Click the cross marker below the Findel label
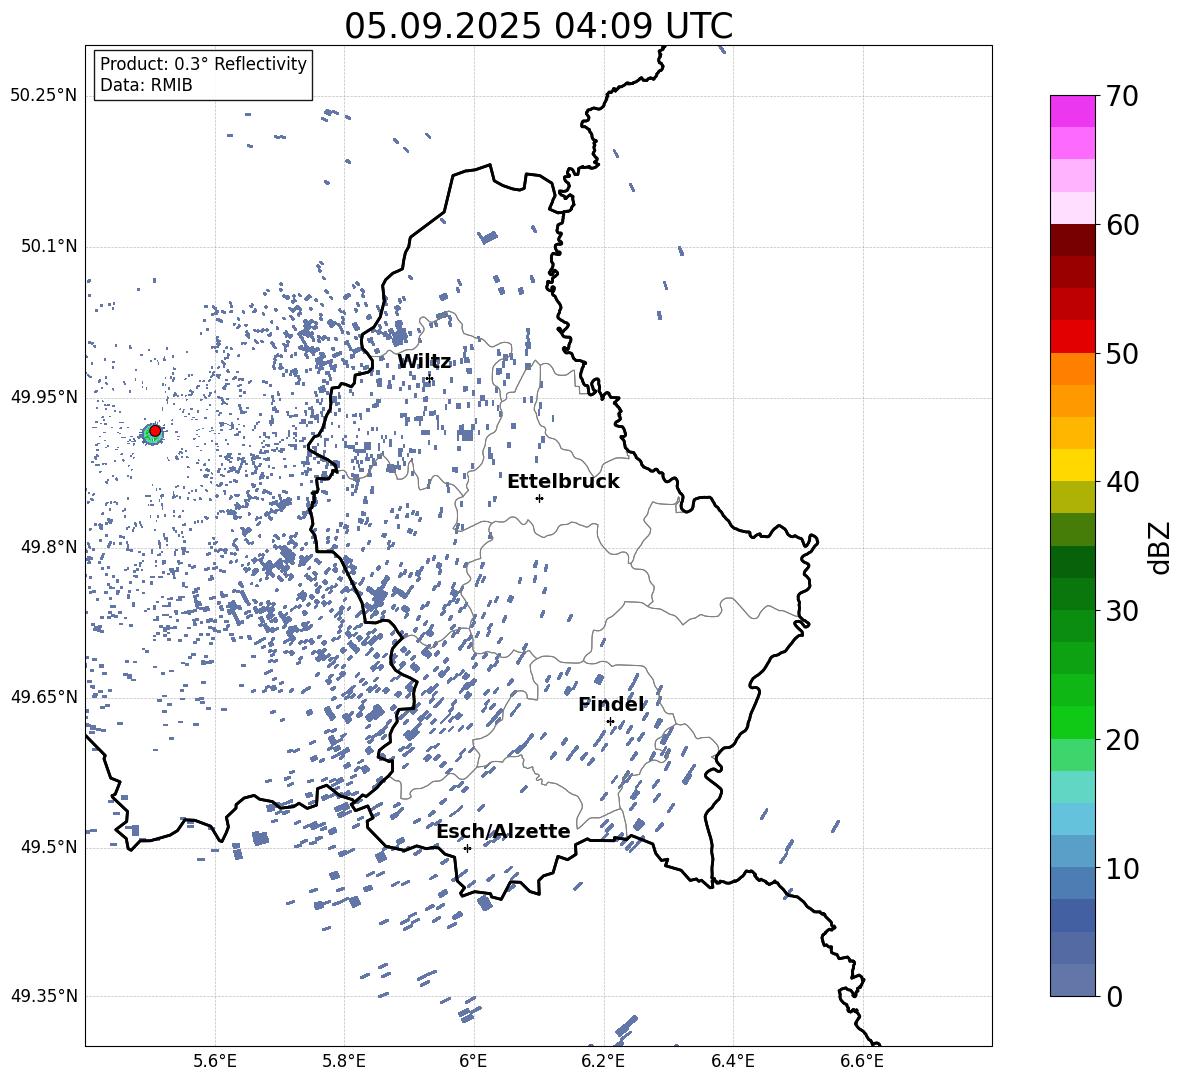 (610, 722)
